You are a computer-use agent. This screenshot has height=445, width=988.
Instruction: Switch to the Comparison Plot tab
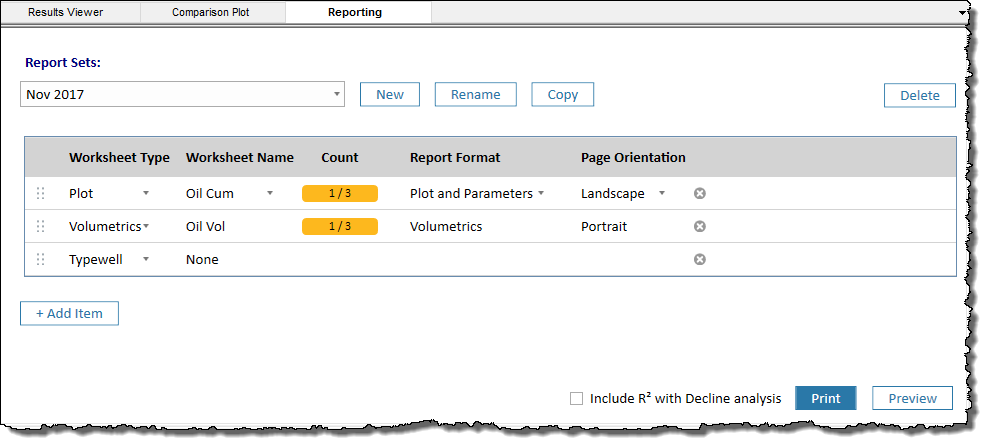(211, 13)
